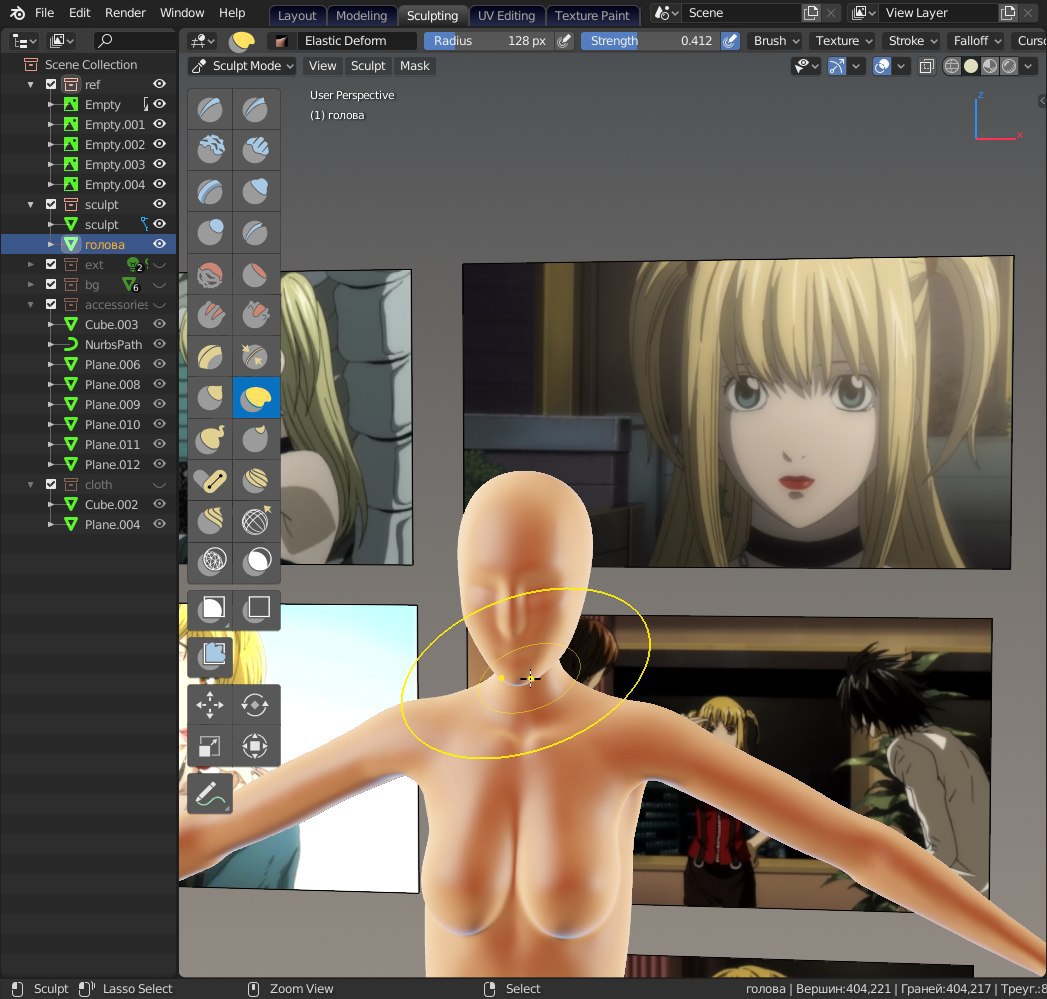1047x999 pixels.
Task: Collapse the cloth collection
Action: click(30, 484)
